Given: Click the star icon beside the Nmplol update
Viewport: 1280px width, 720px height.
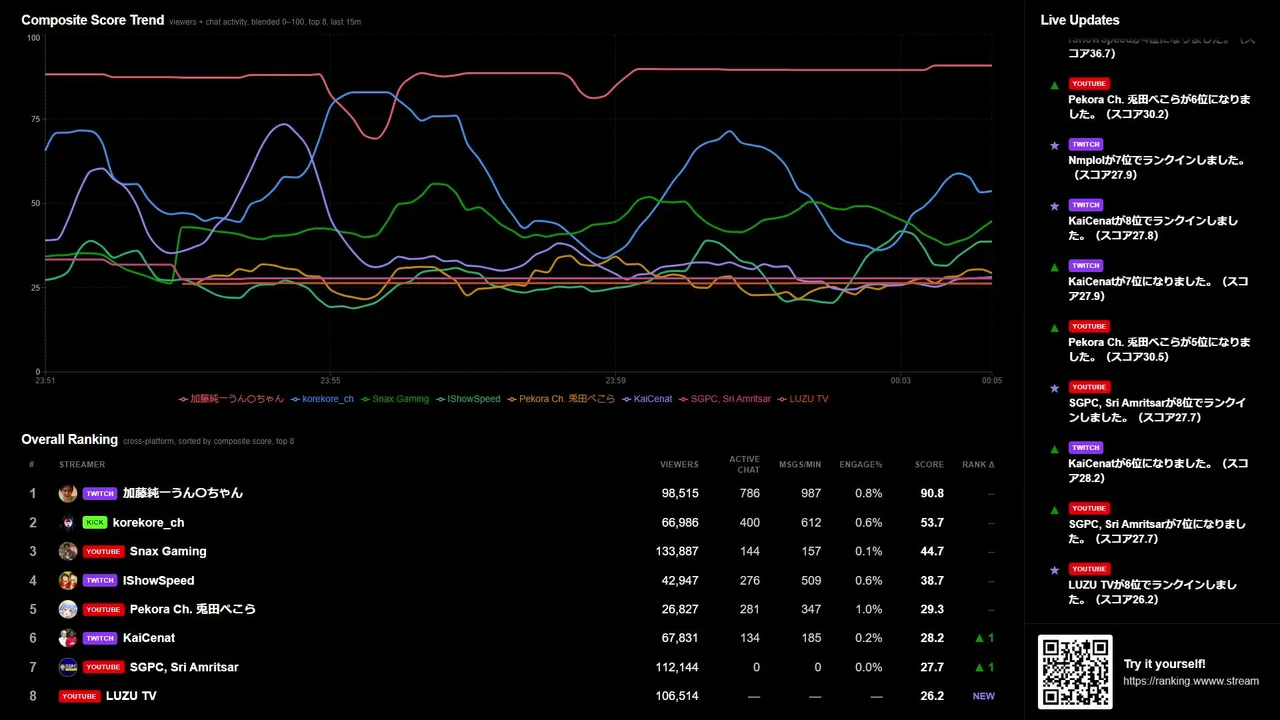Looking at the screenshot, I should [x=1054, y=145].
